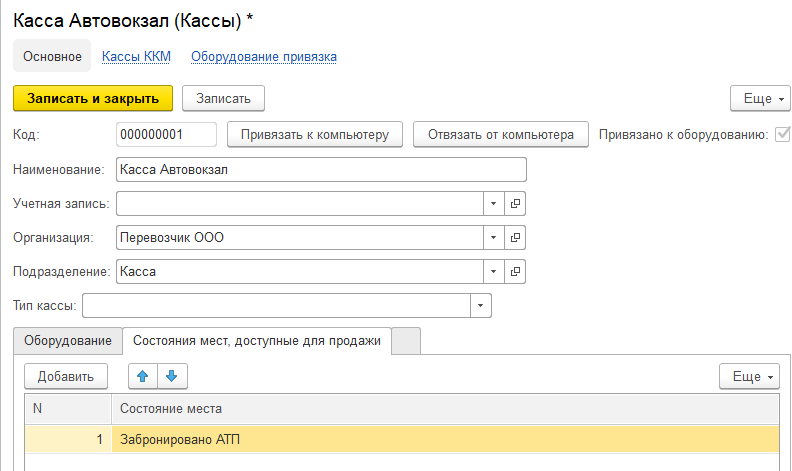The width and height of the screenshot is (792, 471).
Task: Click the Привязать к компьютеру button
Action: 315,134
